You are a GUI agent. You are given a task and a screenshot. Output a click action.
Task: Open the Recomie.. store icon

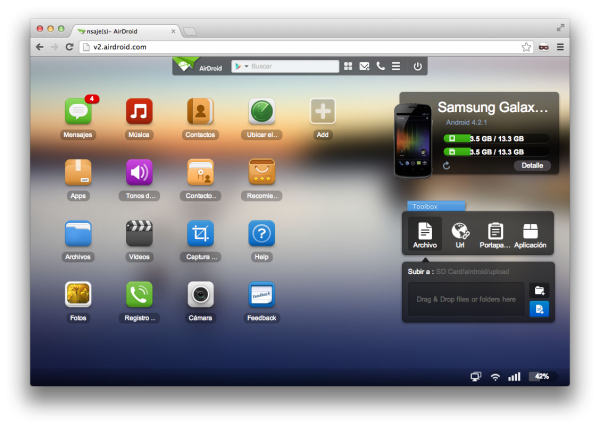point(262,172)
